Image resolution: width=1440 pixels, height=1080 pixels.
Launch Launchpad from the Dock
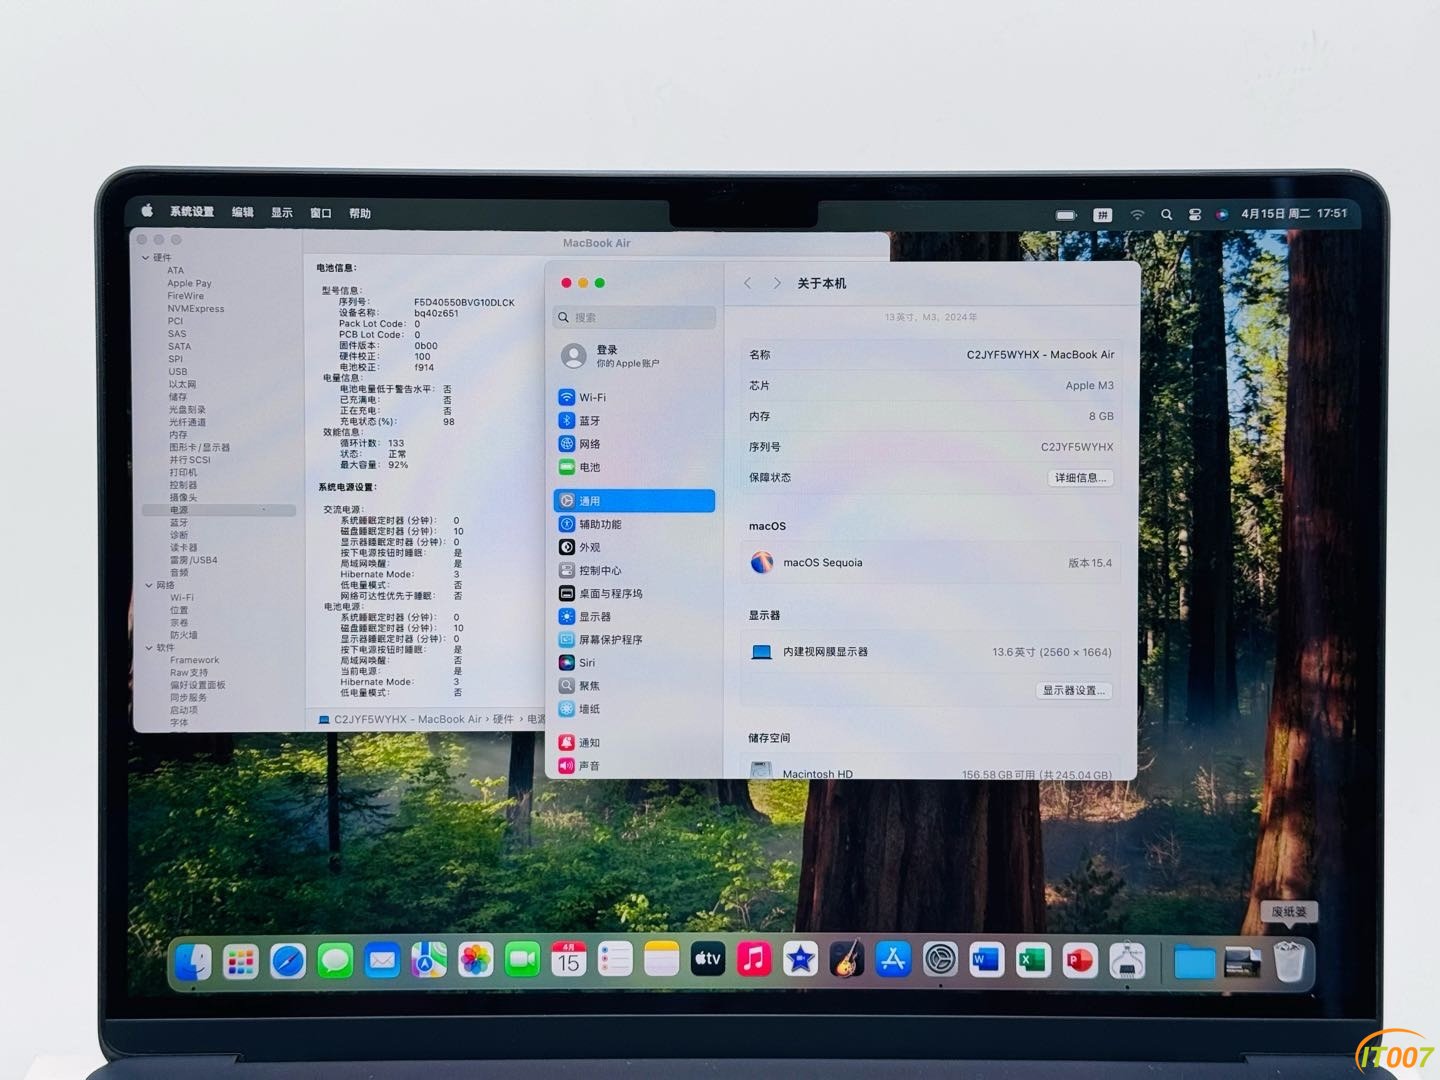(241, 962)
